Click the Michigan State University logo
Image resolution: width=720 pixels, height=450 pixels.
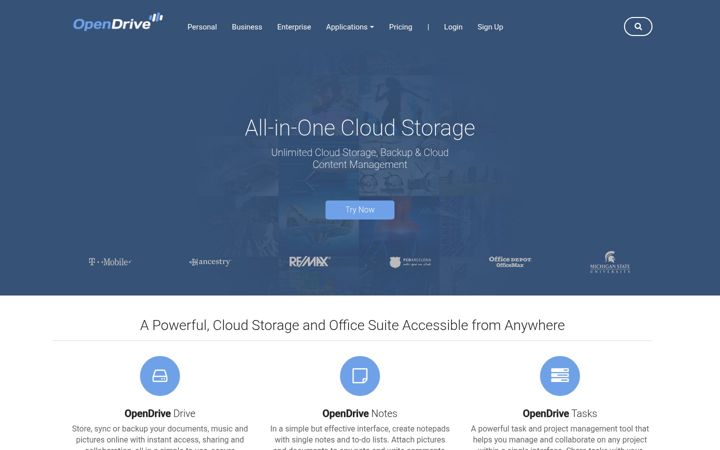(x=610, y=262)
